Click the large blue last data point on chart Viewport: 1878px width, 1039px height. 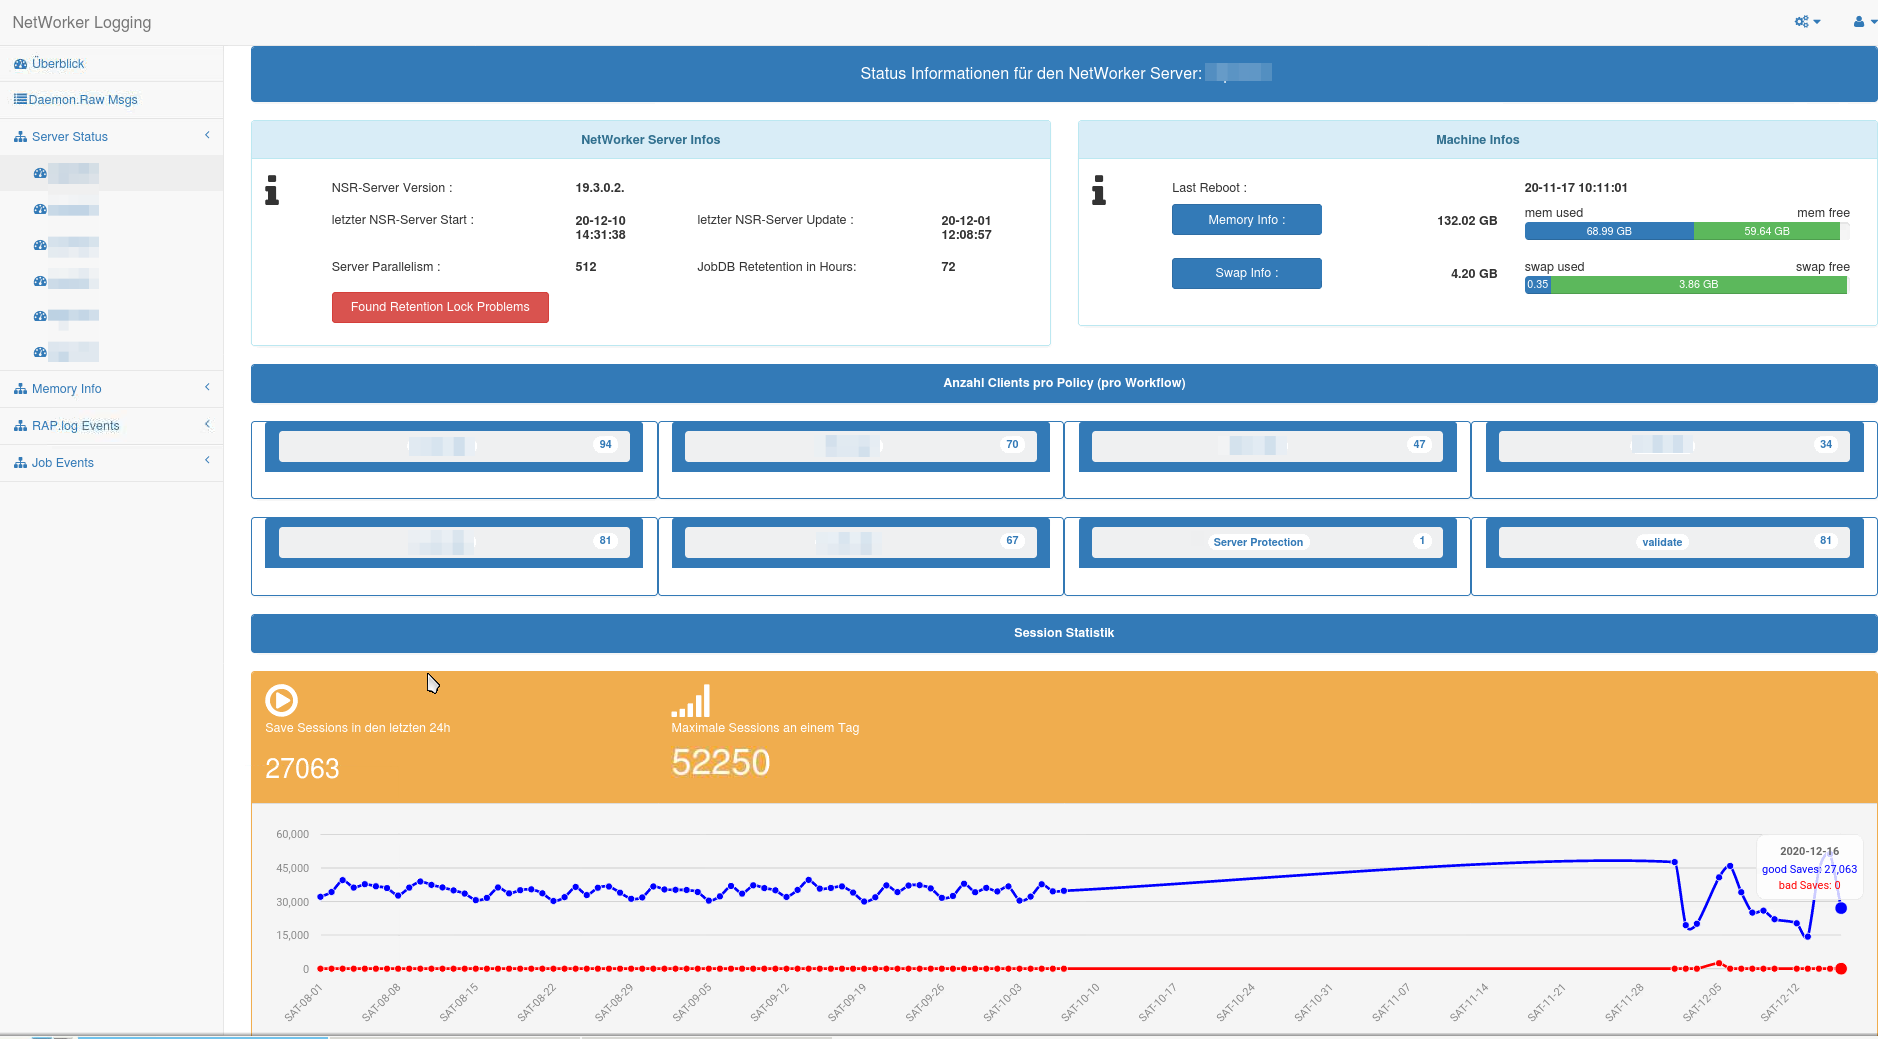coord(1841,908)
